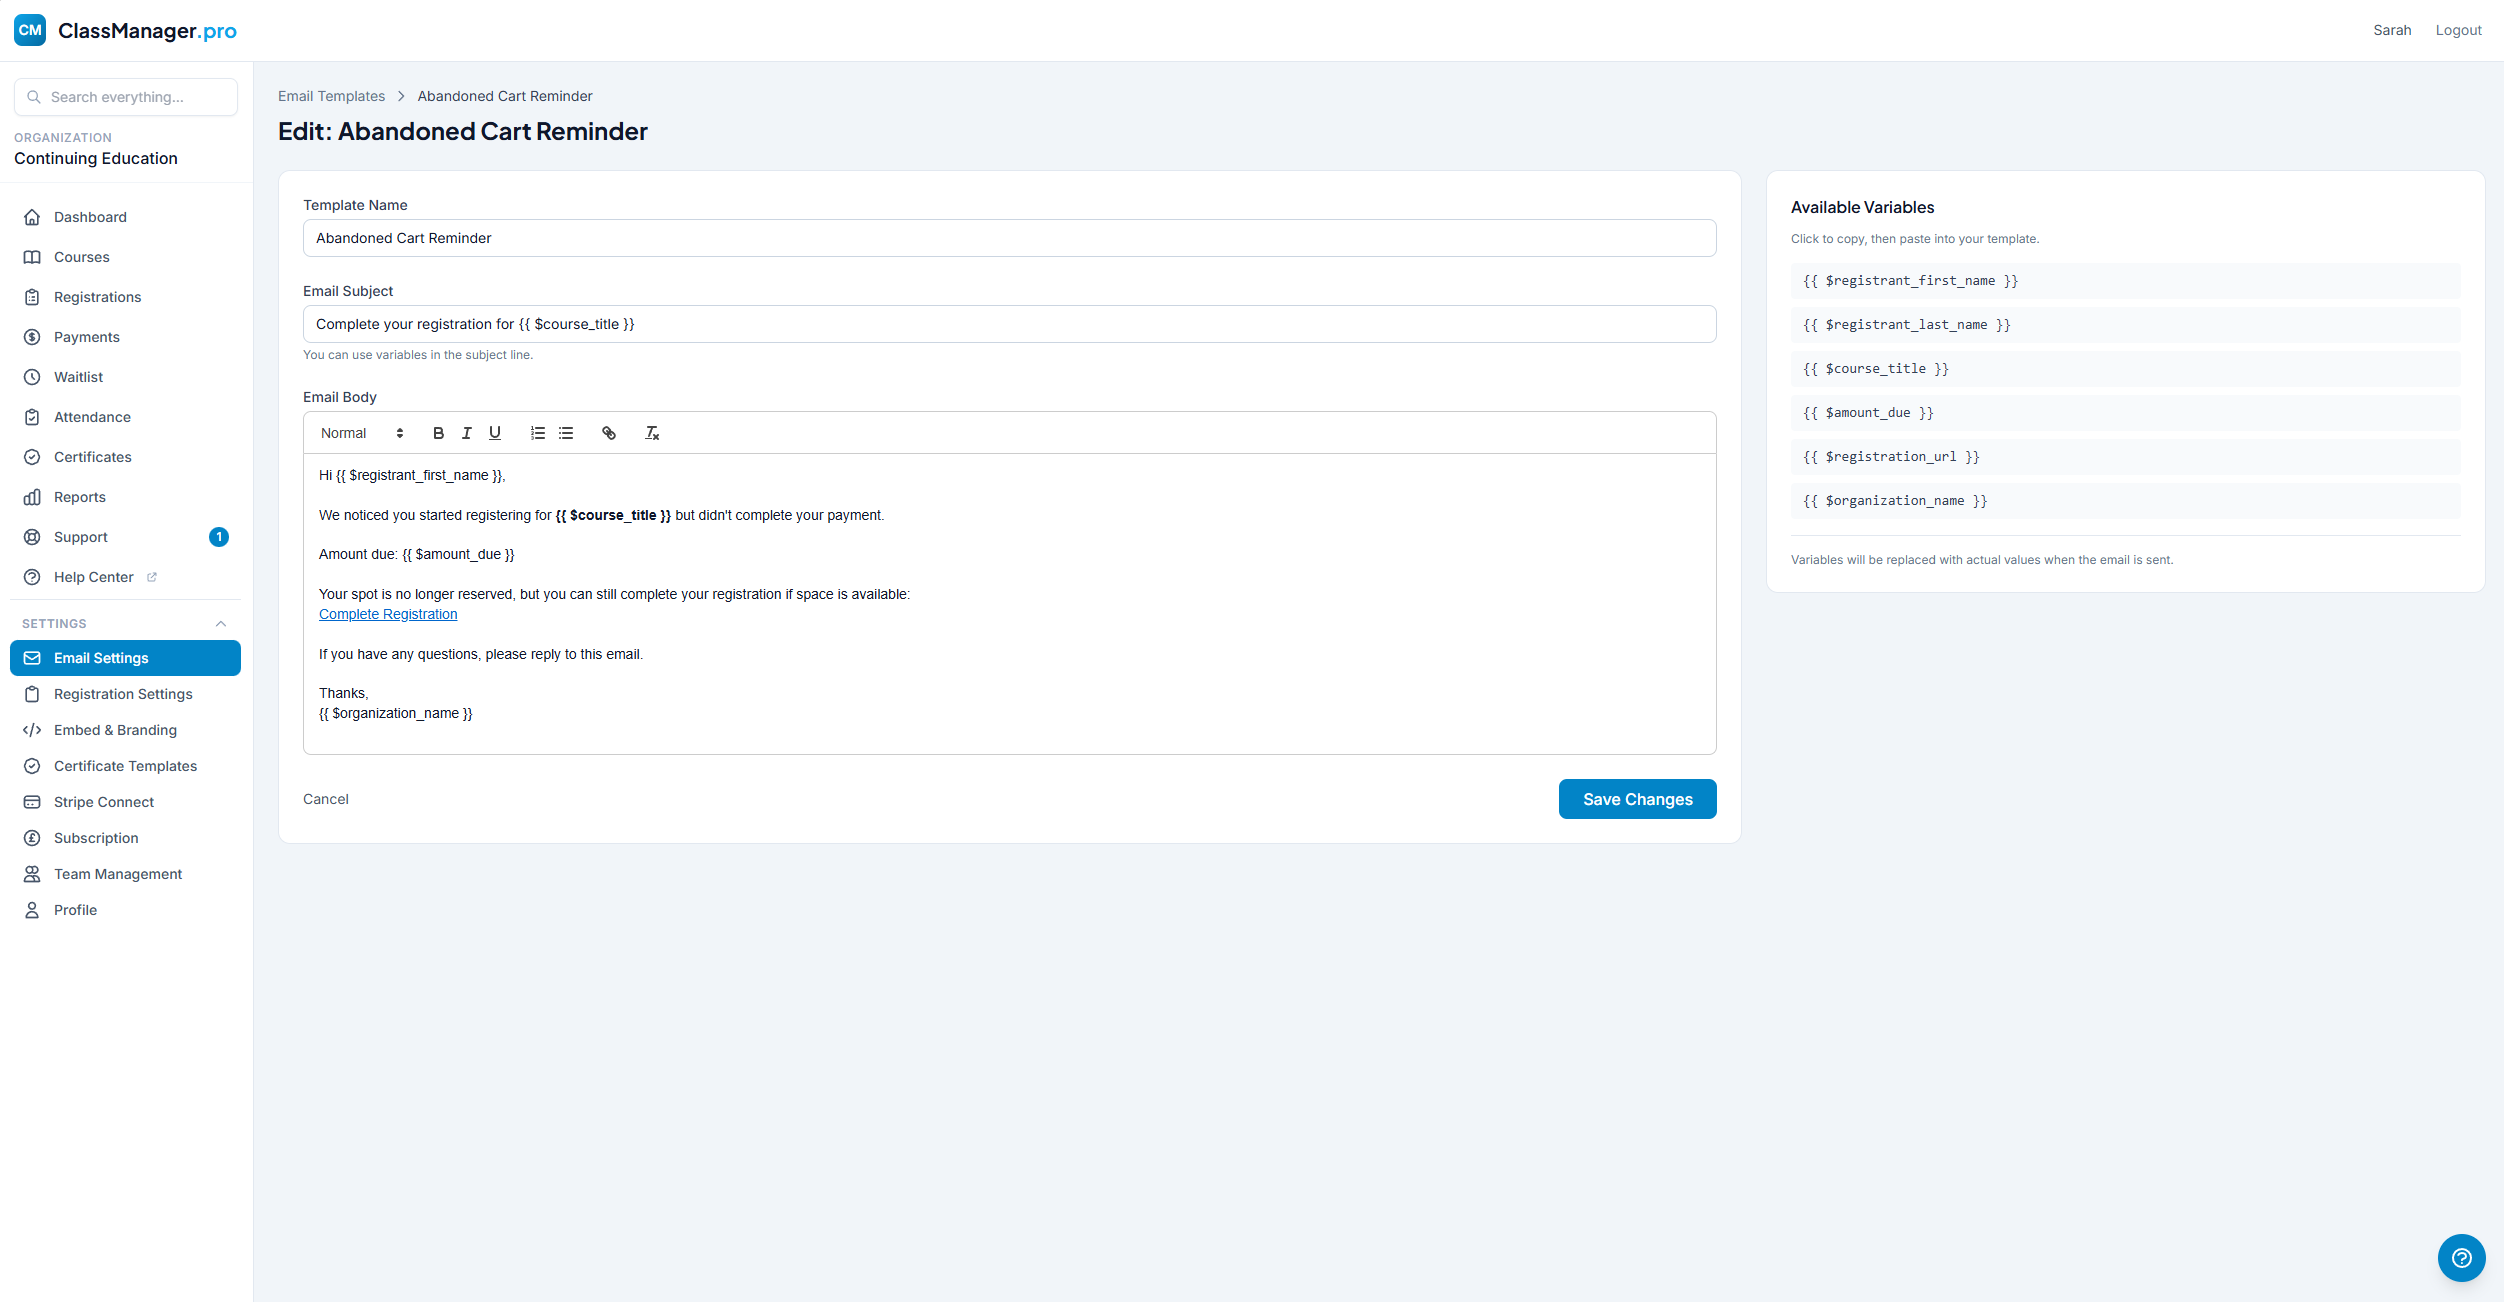The height and width of the screenshot is (1302, 2504).
Task: Open the floating help bubble button
Action: [2461, 1258]
